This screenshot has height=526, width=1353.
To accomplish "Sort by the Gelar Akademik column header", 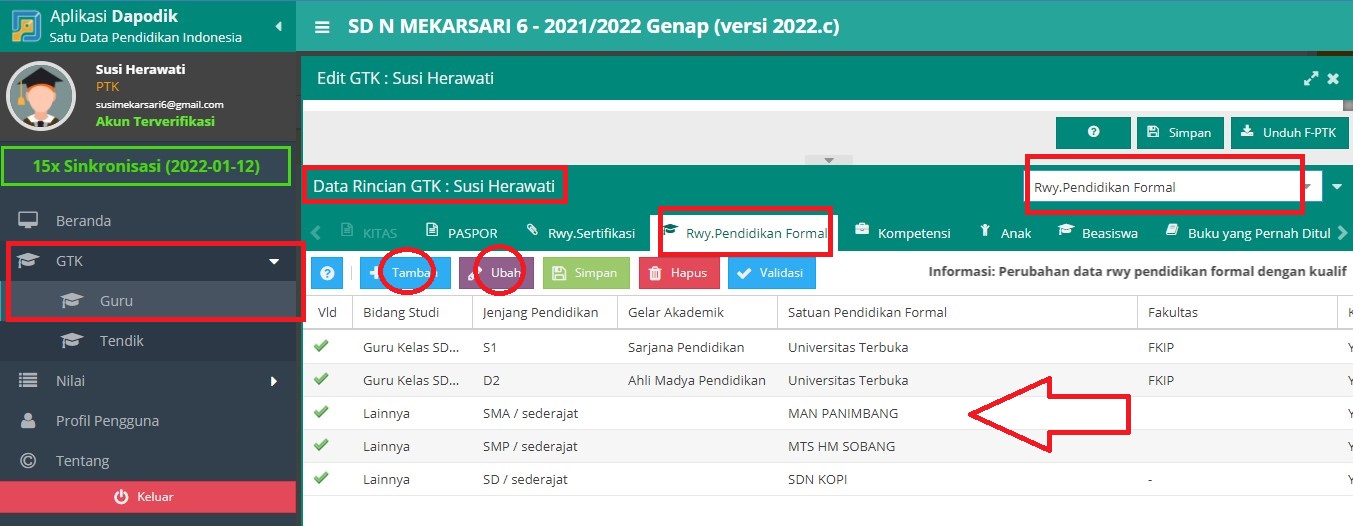I will [697, 312].
